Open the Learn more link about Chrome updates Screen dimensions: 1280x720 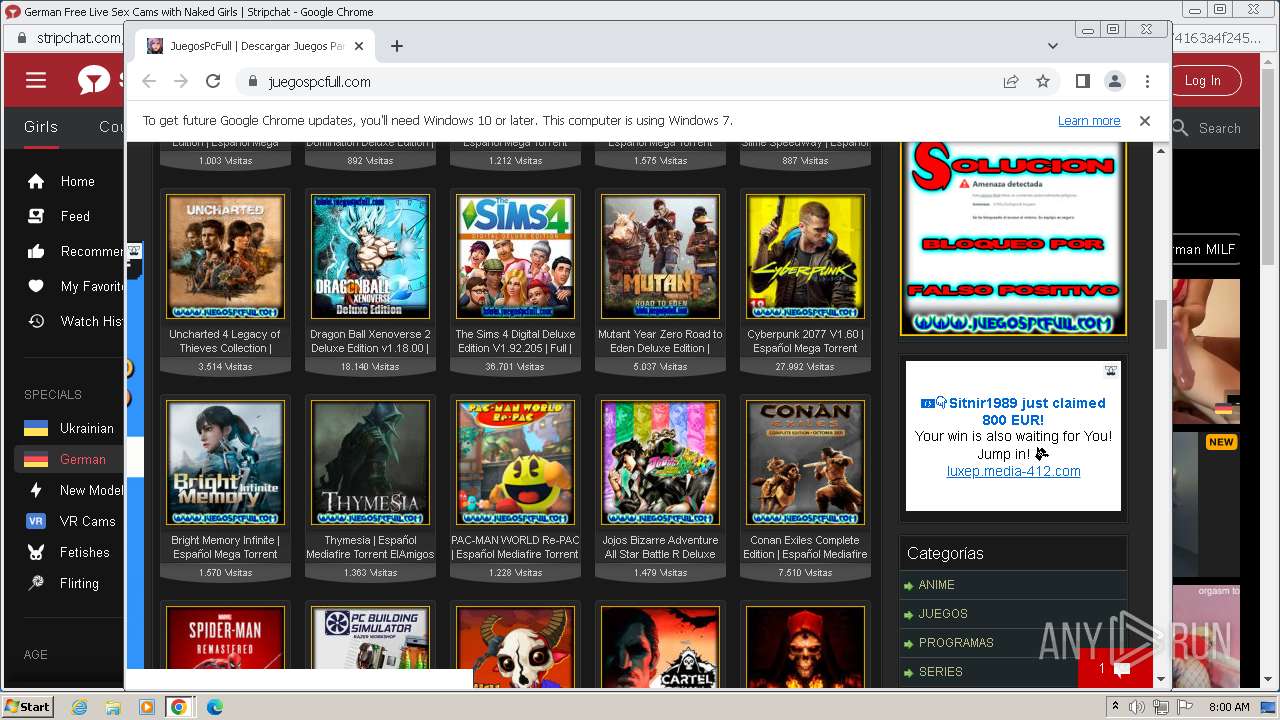pos(1089,120)
